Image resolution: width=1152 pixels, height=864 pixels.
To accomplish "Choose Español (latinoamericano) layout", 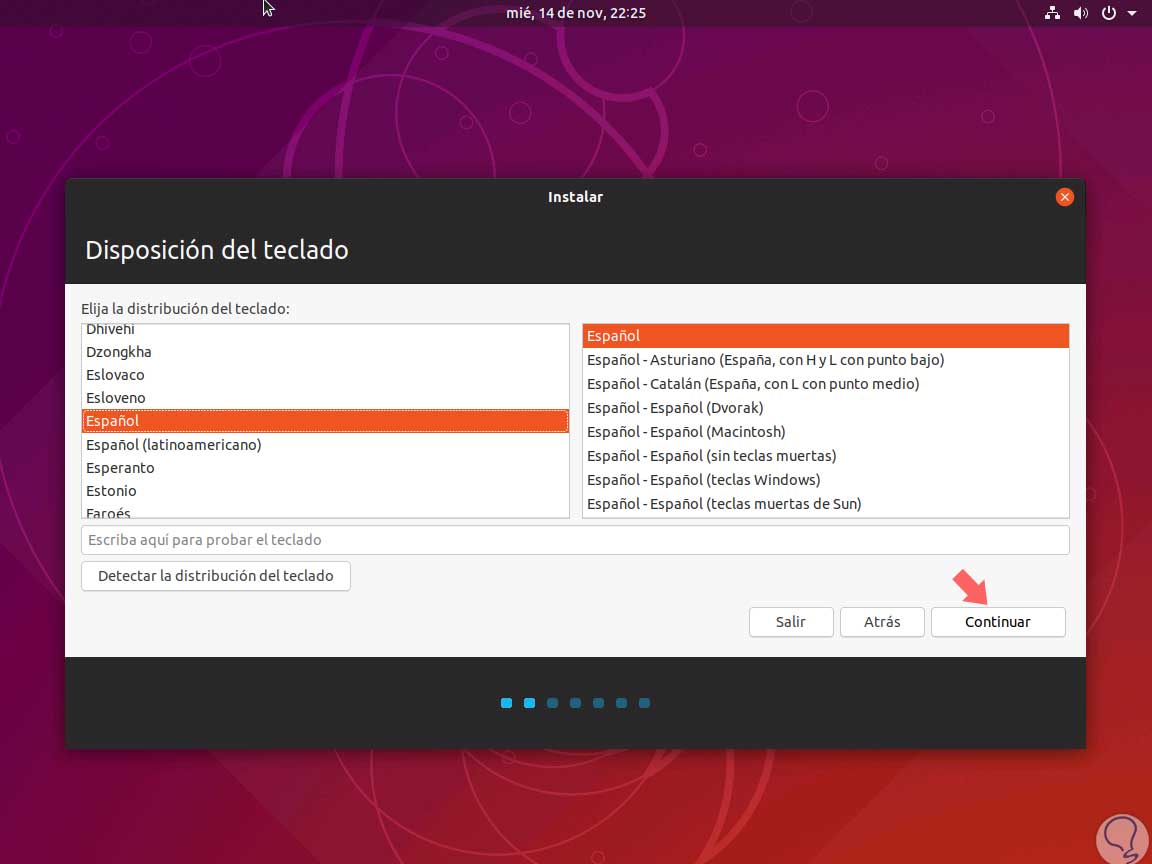I will (325, 444).
